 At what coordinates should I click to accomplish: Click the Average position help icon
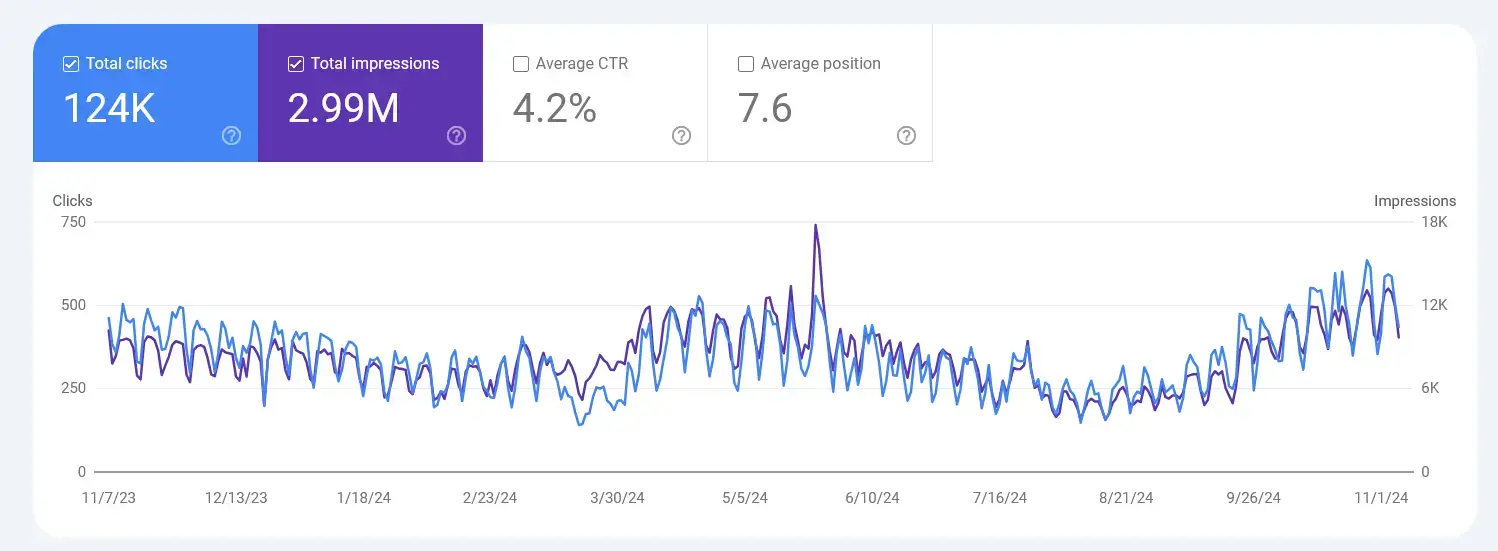906,136
